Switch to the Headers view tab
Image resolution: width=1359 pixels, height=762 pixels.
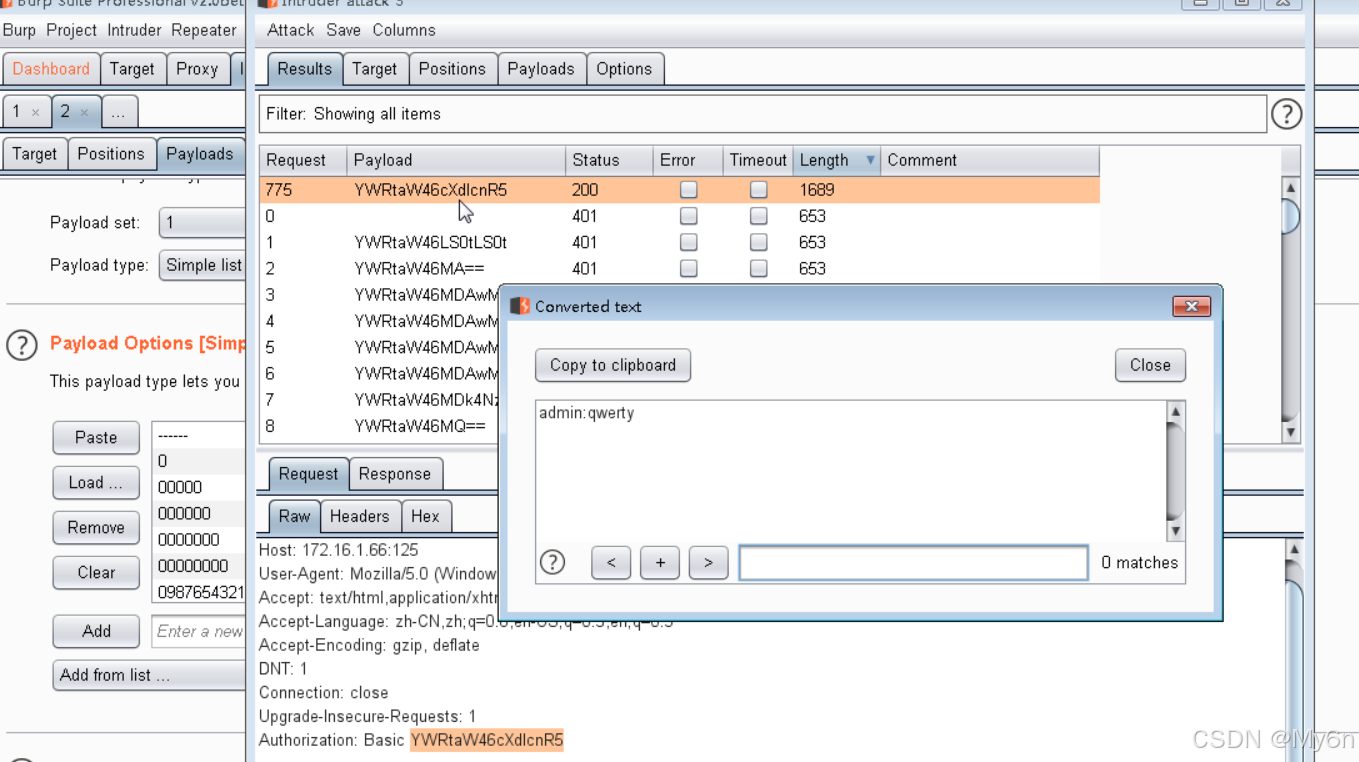(359, 516)
